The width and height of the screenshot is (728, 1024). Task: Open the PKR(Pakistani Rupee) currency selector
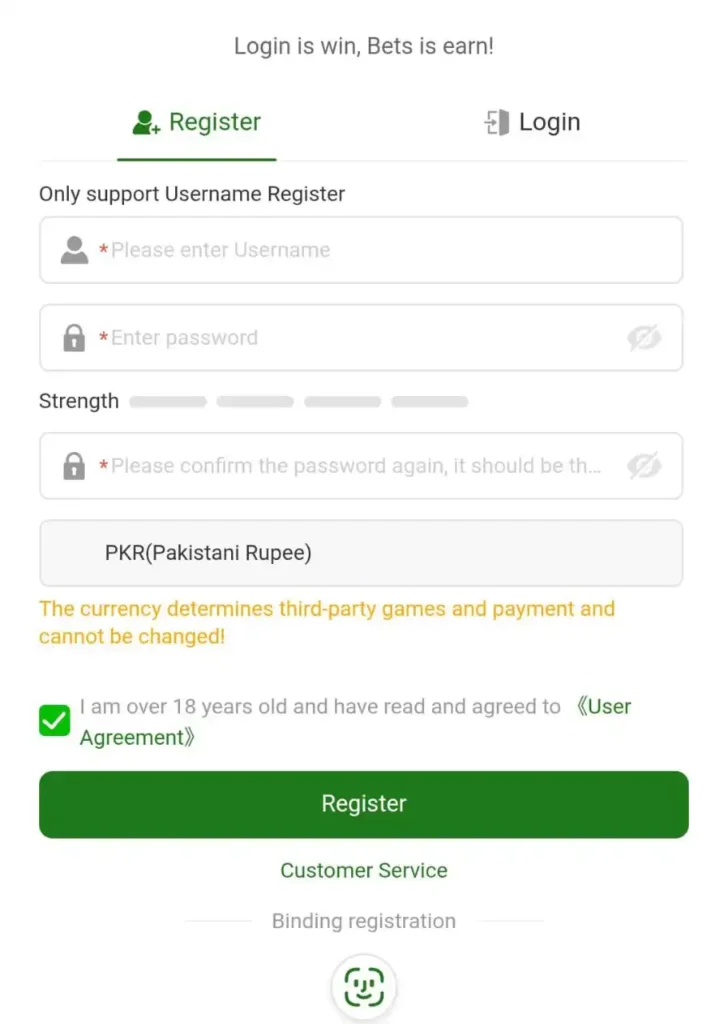[361, 553]
